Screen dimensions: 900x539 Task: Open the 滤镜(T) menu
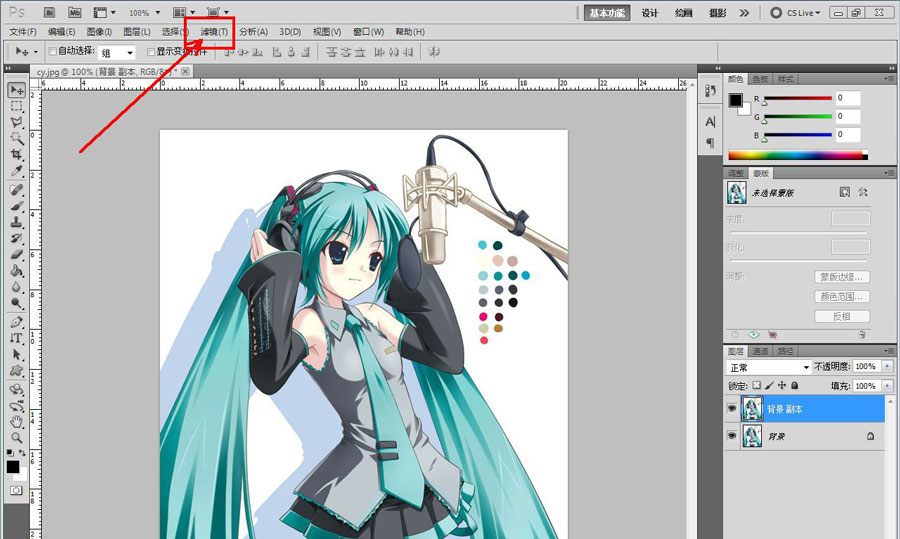[214, 32]
